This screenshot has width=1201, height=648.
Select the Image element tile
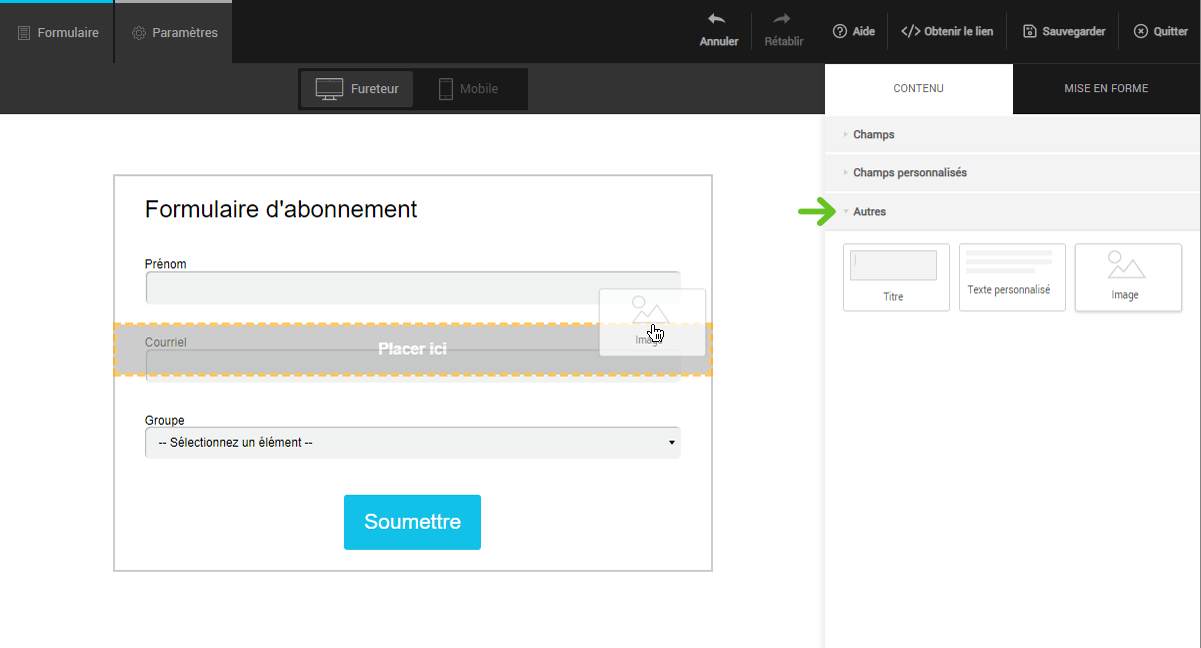(1127, 277)
